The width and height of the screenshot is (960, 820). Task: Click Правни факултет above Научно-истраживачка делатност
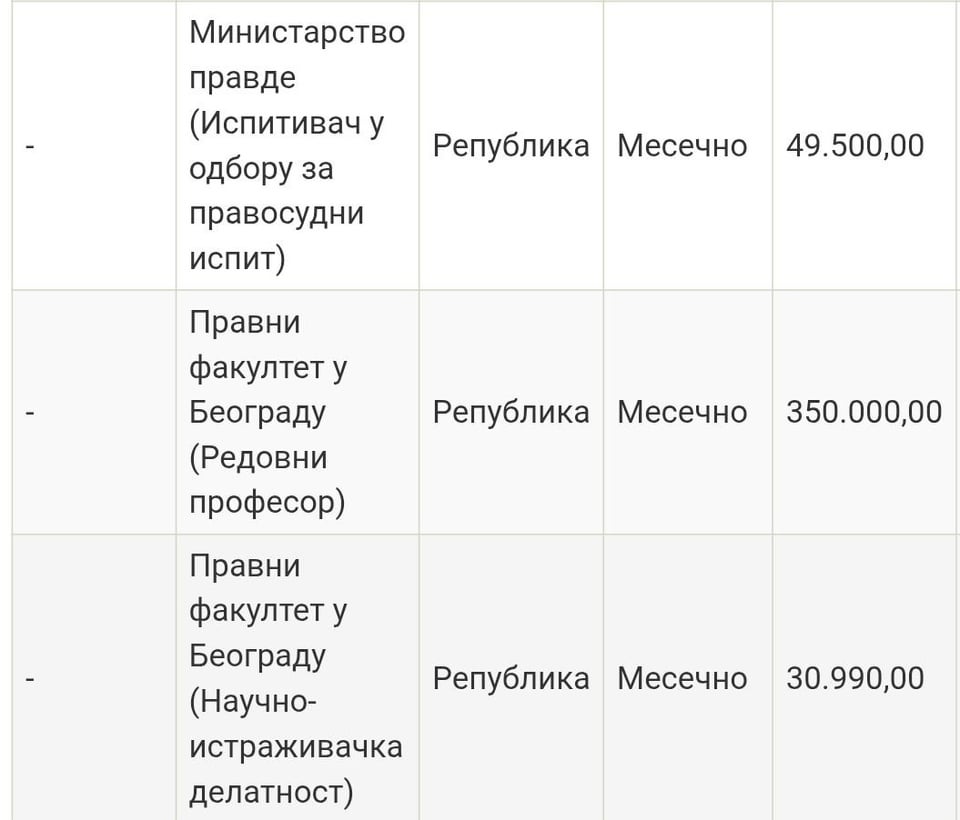267,588
